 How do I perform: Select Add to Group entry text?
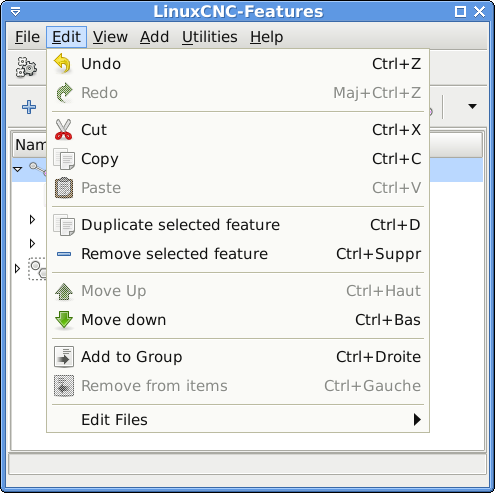(132, 357)
